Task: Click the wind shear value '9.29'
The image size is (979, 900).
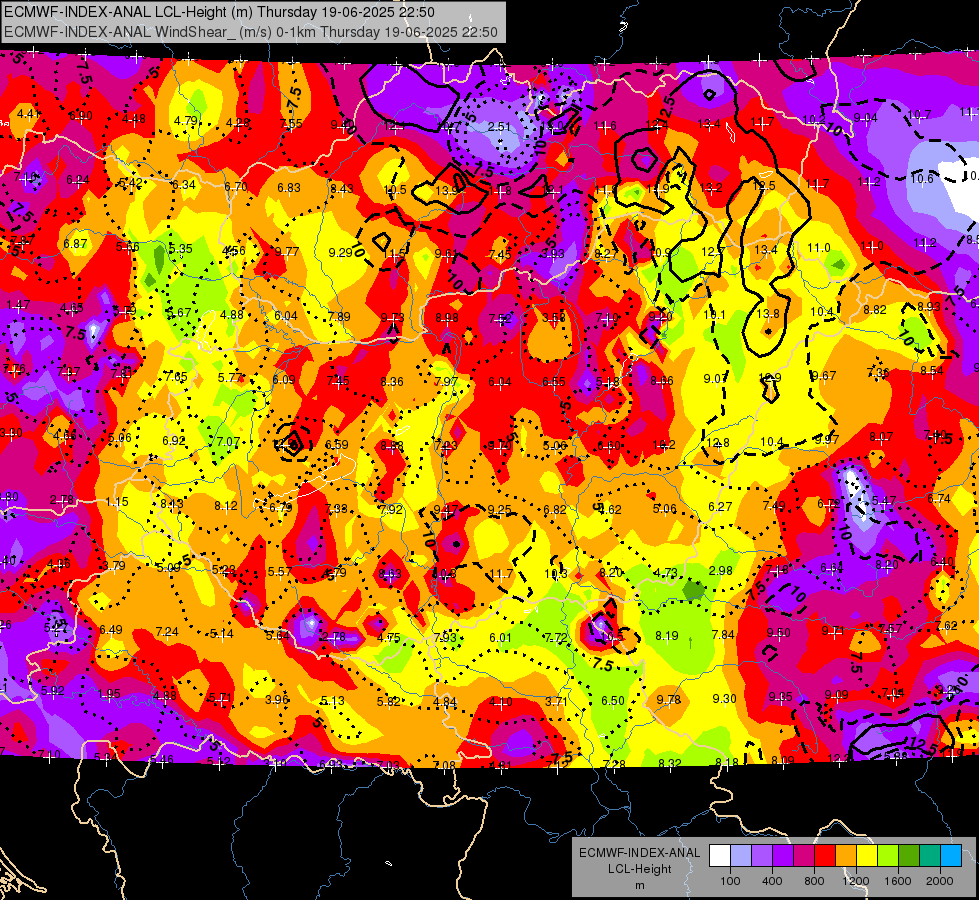Action: 341,252
